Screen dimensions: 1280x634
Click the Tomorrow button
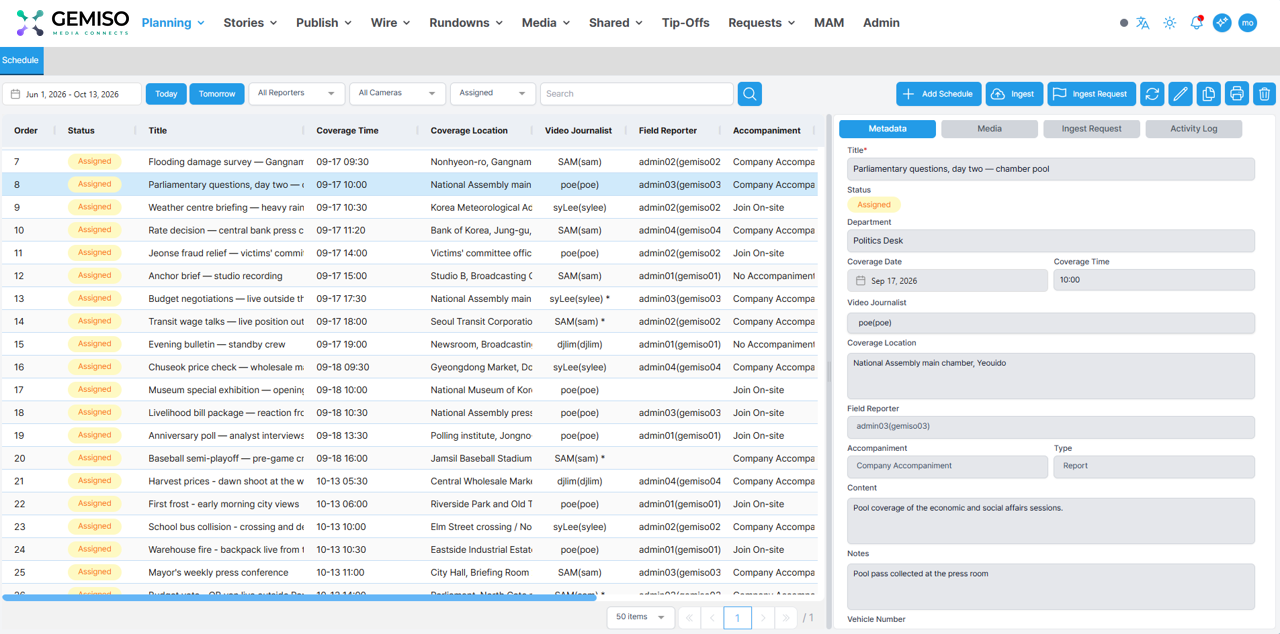[217, 94]
